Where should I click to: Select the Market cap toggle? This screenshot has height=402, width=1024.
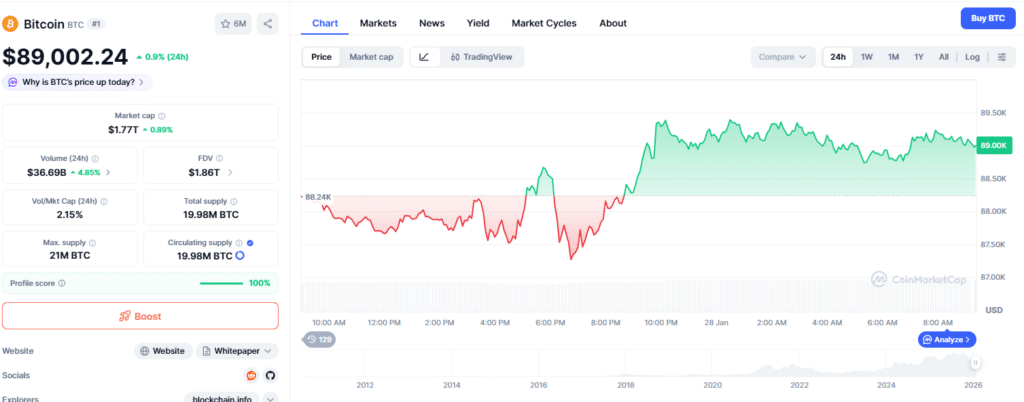tap(371, 57)
